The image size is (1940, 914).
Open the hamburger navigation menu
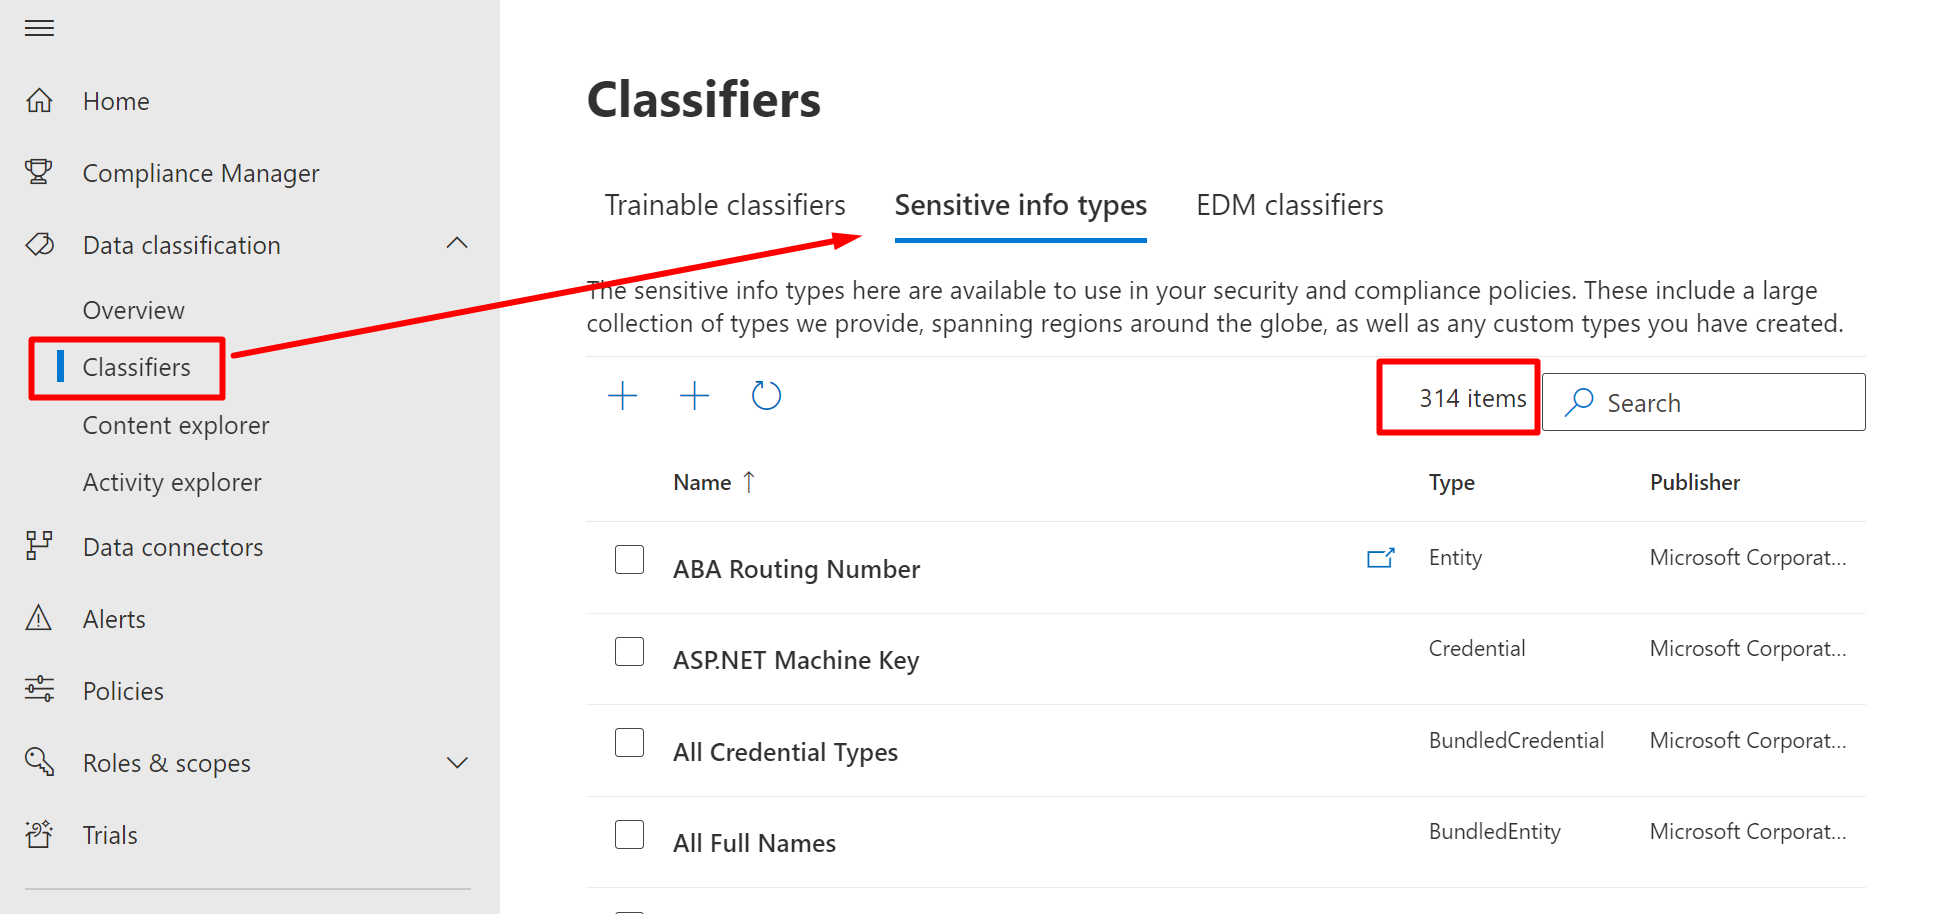(39, 28)
